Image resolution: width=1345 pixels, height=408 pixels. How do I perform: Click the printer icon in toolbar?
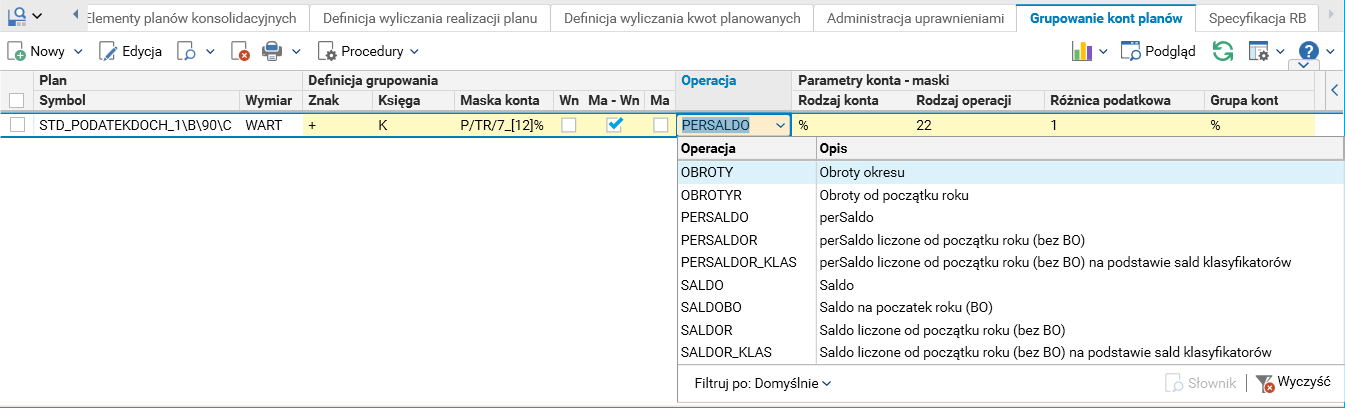tap(272, 51)
